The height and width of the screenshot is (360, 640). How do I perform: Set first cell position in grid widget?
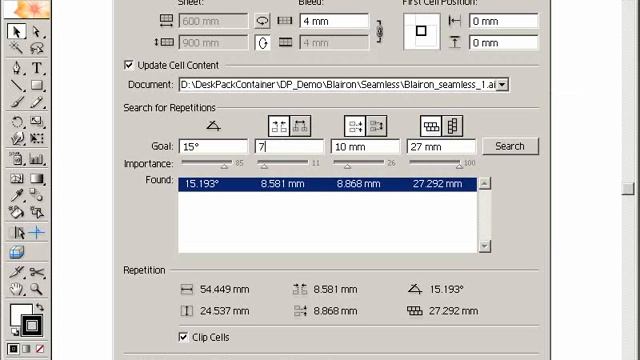coord(422,31)
